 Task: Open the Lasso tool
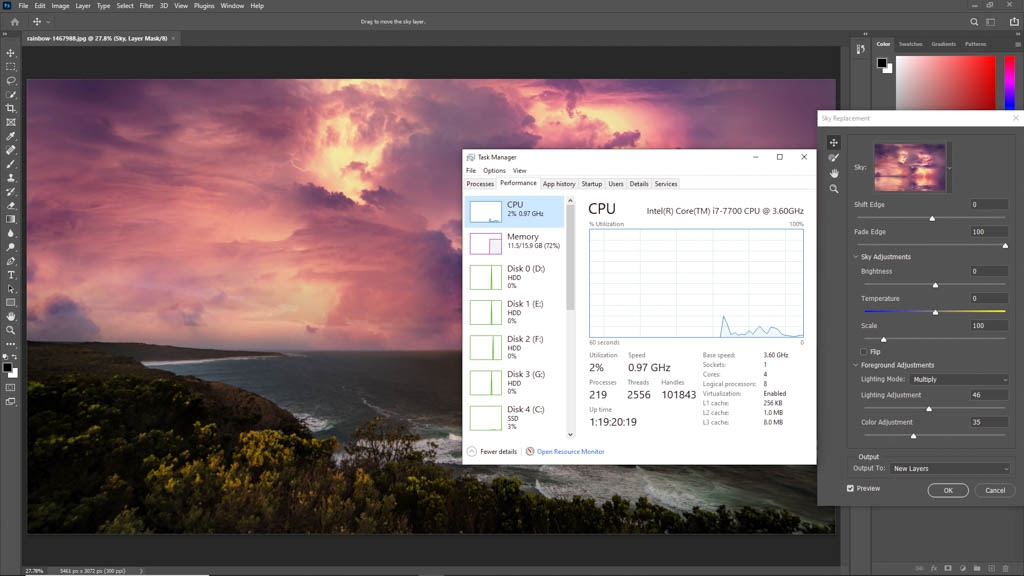point(11,82)
